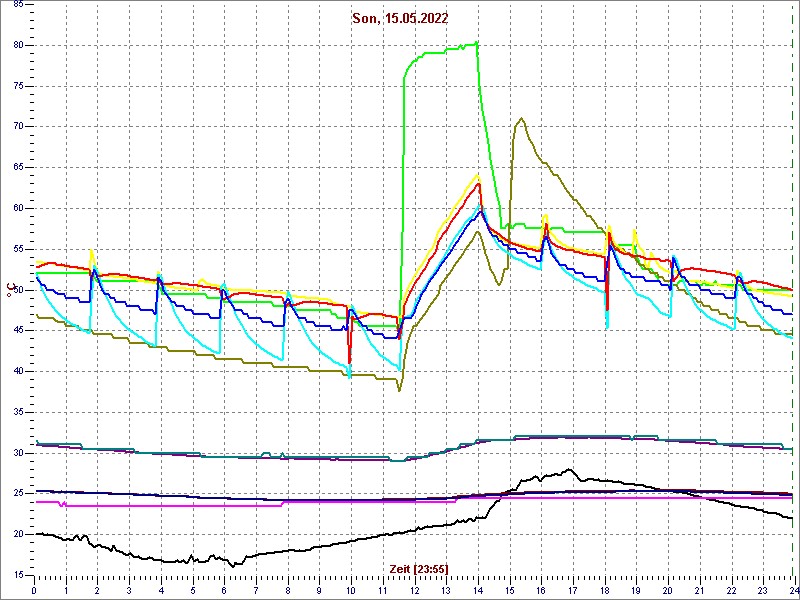800x600 pixels.
Task: Click the olive curve's minimum near hour 11.5
Action: click(x=399, y=390)
